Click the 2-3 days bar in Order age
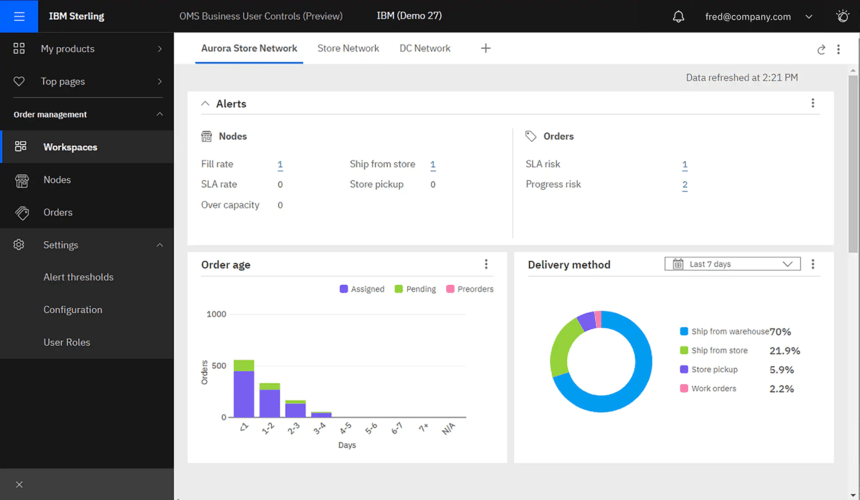This screenshot has width=860, height=500. click(296, 409)
